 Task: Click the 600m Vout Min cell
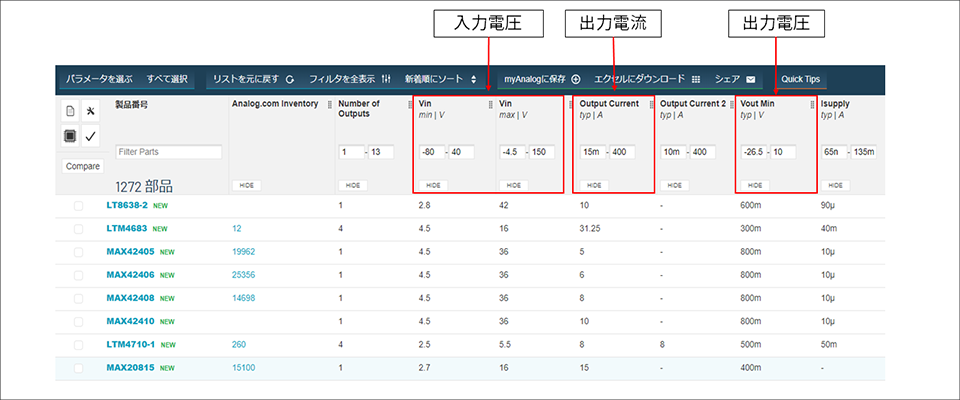click(750, 206)
